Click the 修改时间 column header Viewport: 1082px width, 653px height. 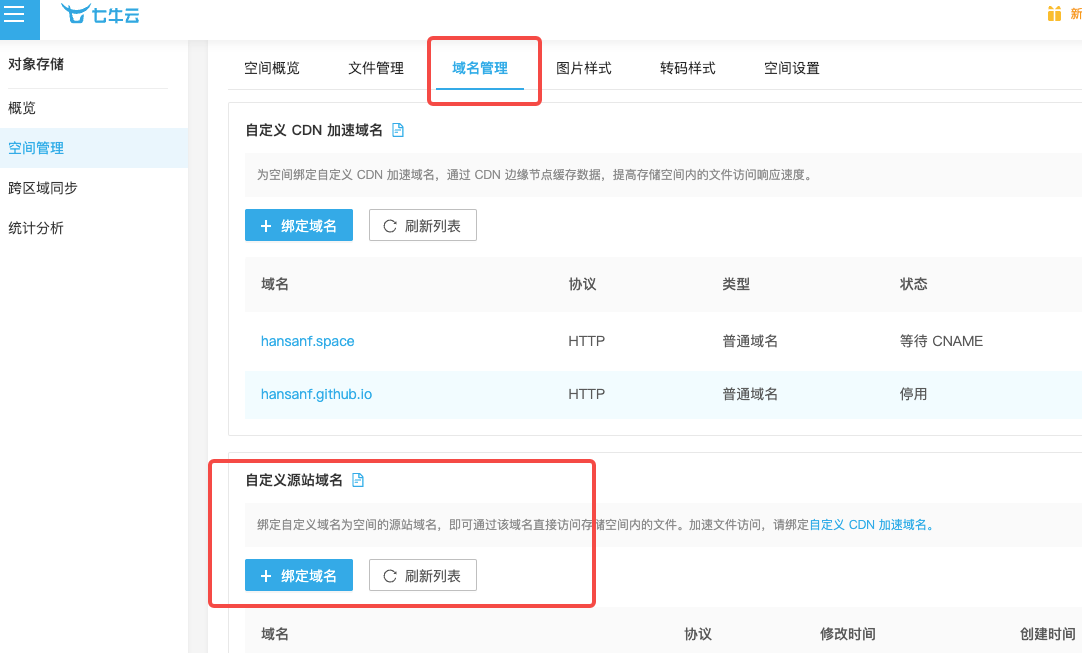pyautogui.click(x=847, y=634)
